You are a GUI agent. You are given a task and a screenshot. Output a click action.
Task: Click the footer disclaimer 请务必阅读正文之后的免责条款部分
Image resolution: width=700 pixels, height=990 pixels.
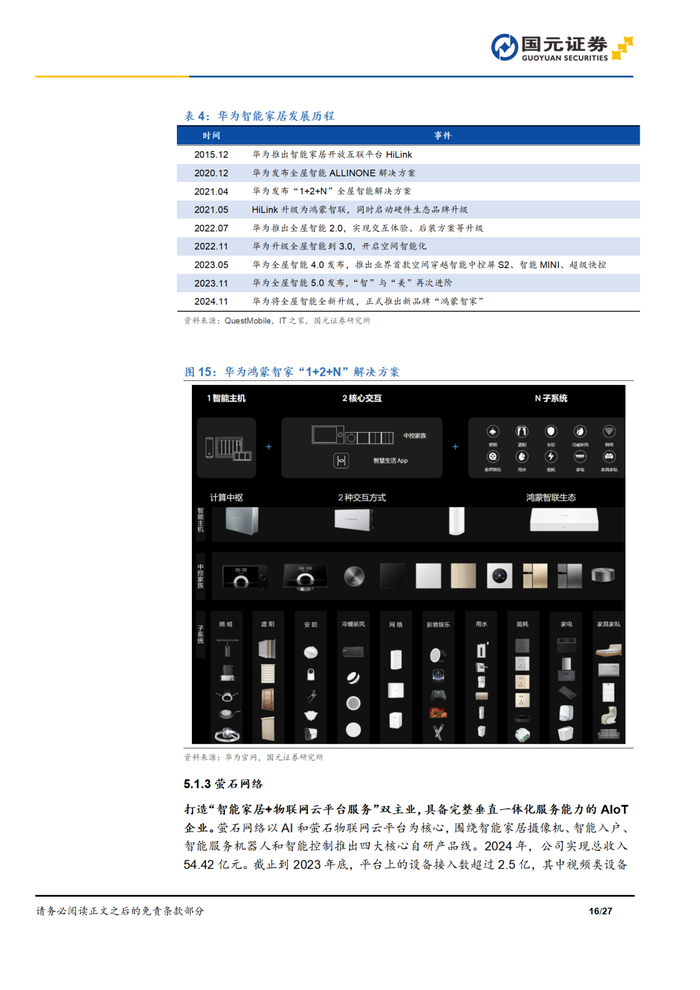[120, 911]
